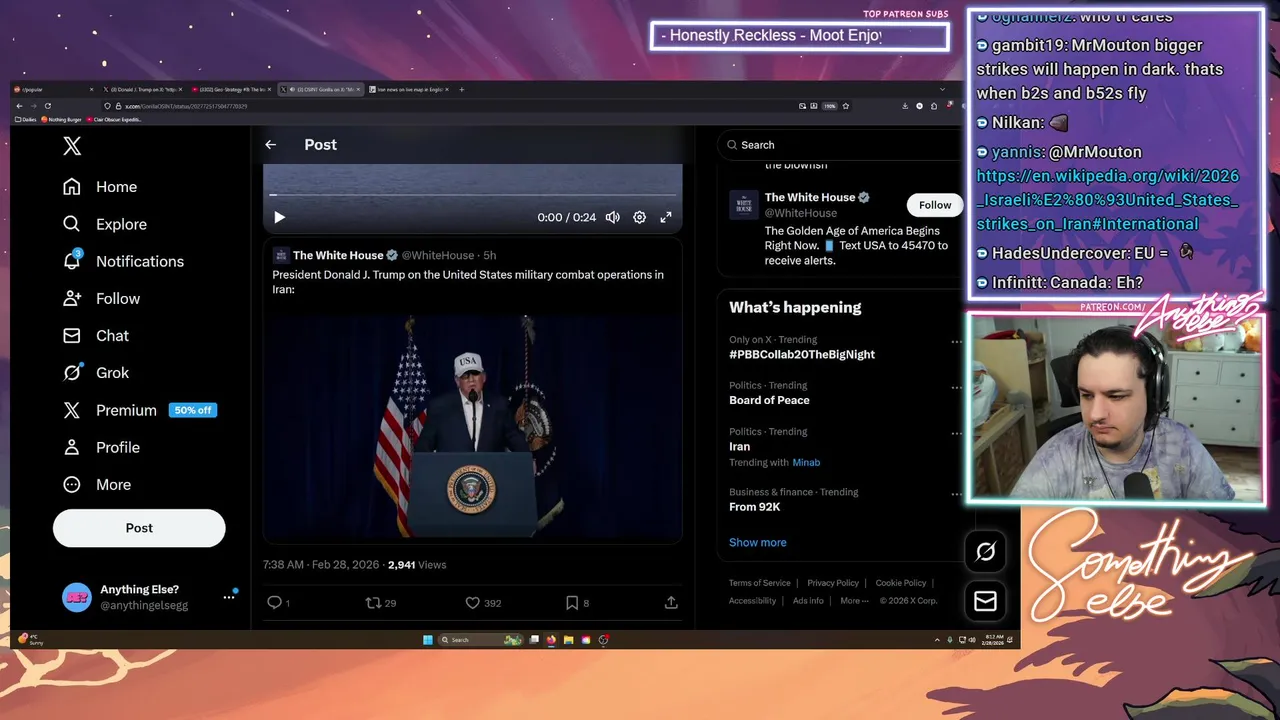
Task: Play the video at 0:00 / 0:24
Action: (279, 217)
